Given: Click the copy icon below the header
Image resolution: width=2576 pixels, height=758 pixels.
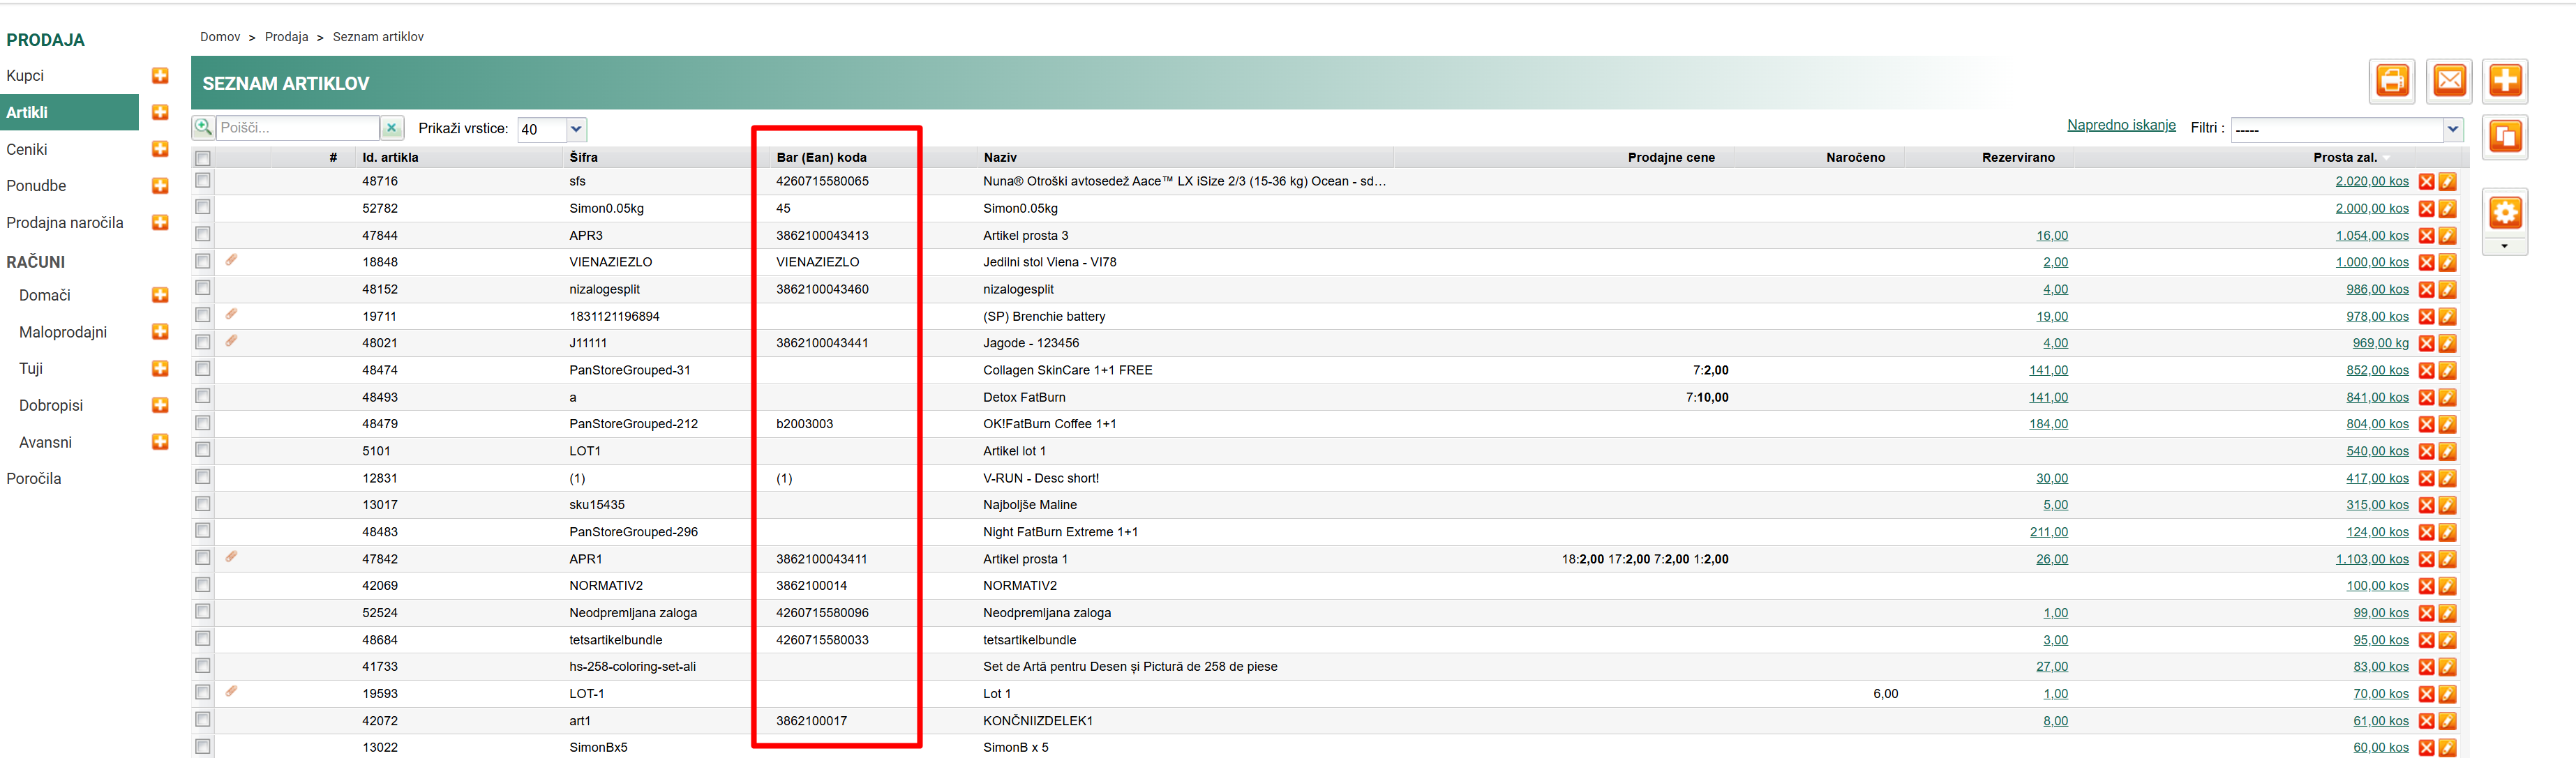Looking at the screenshot, I should pos(2504,136).
